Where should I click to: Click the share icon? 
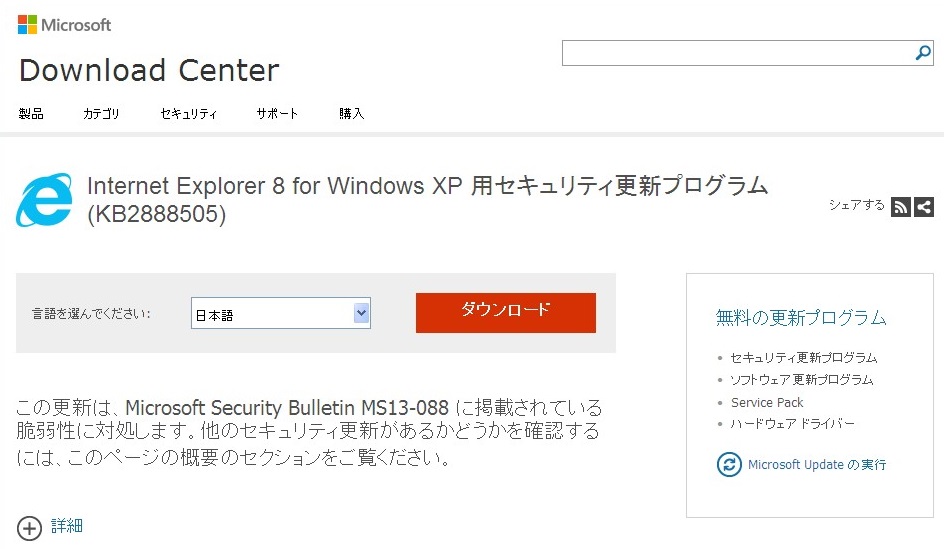[924, 207]
